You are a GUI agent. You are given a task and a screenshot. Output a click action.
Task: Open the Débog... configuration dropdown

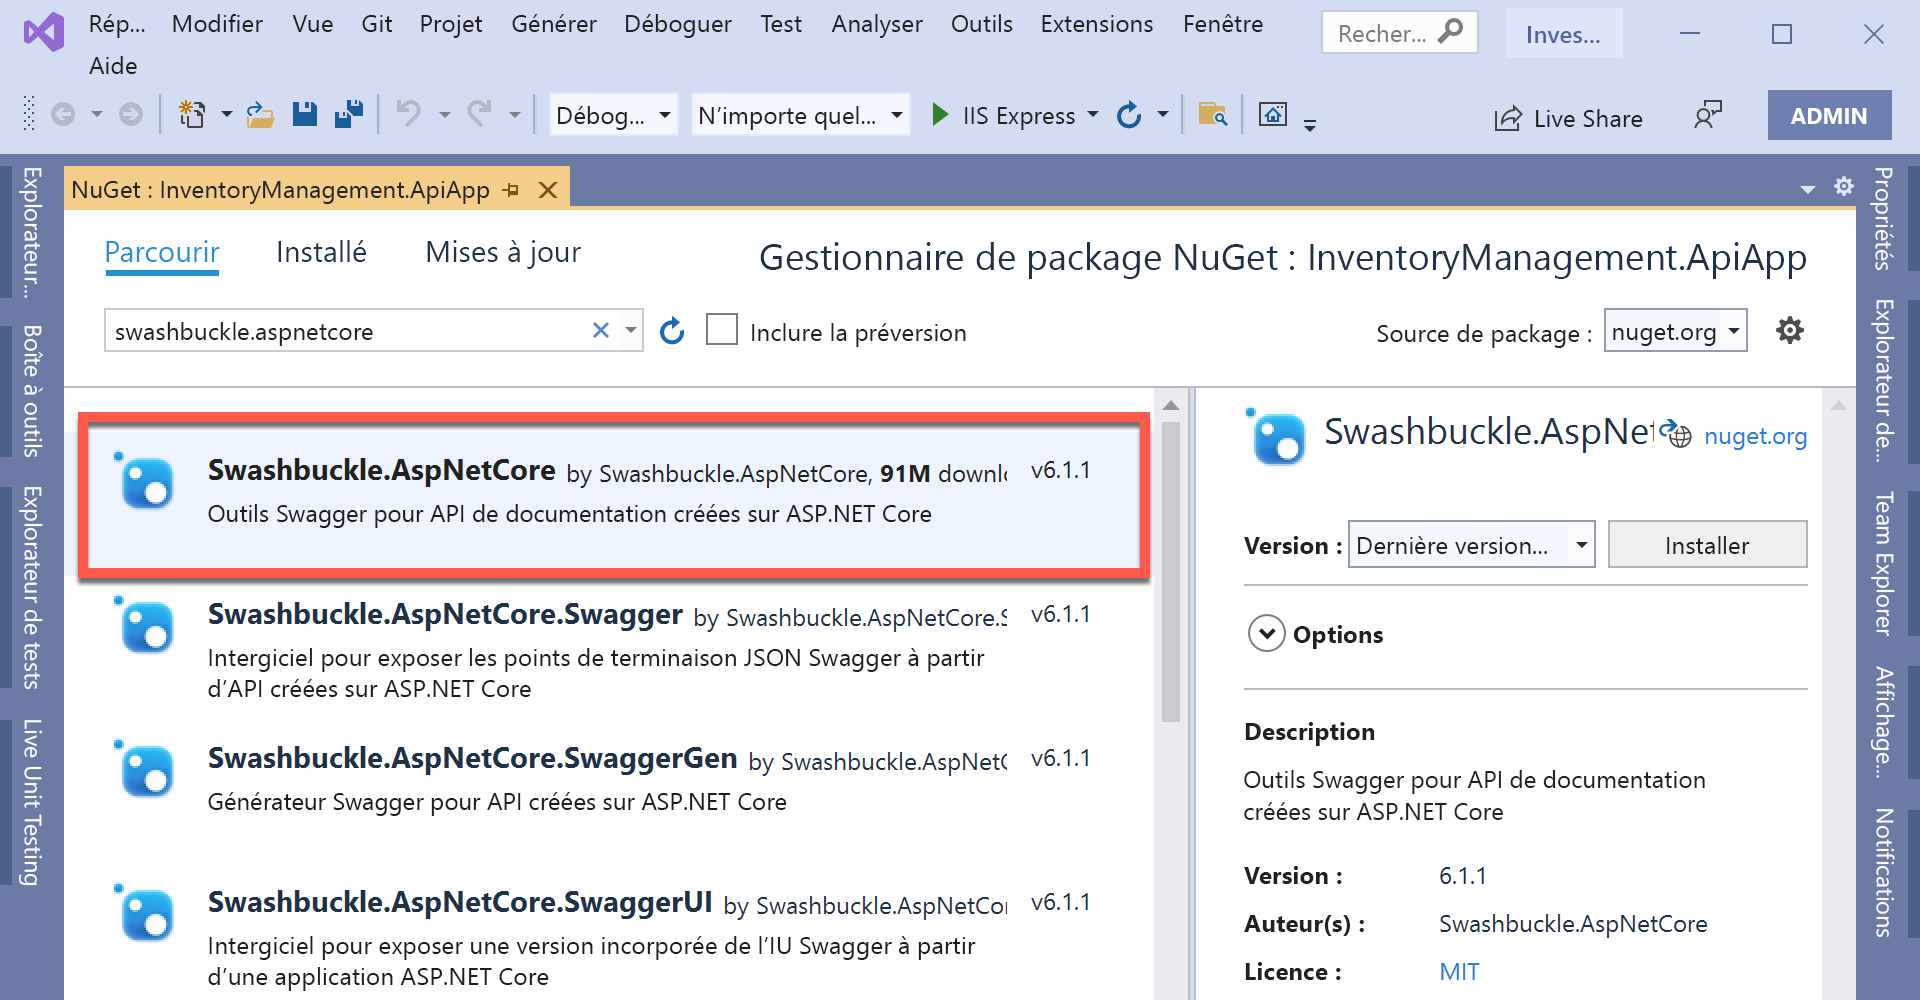(614, 115)
